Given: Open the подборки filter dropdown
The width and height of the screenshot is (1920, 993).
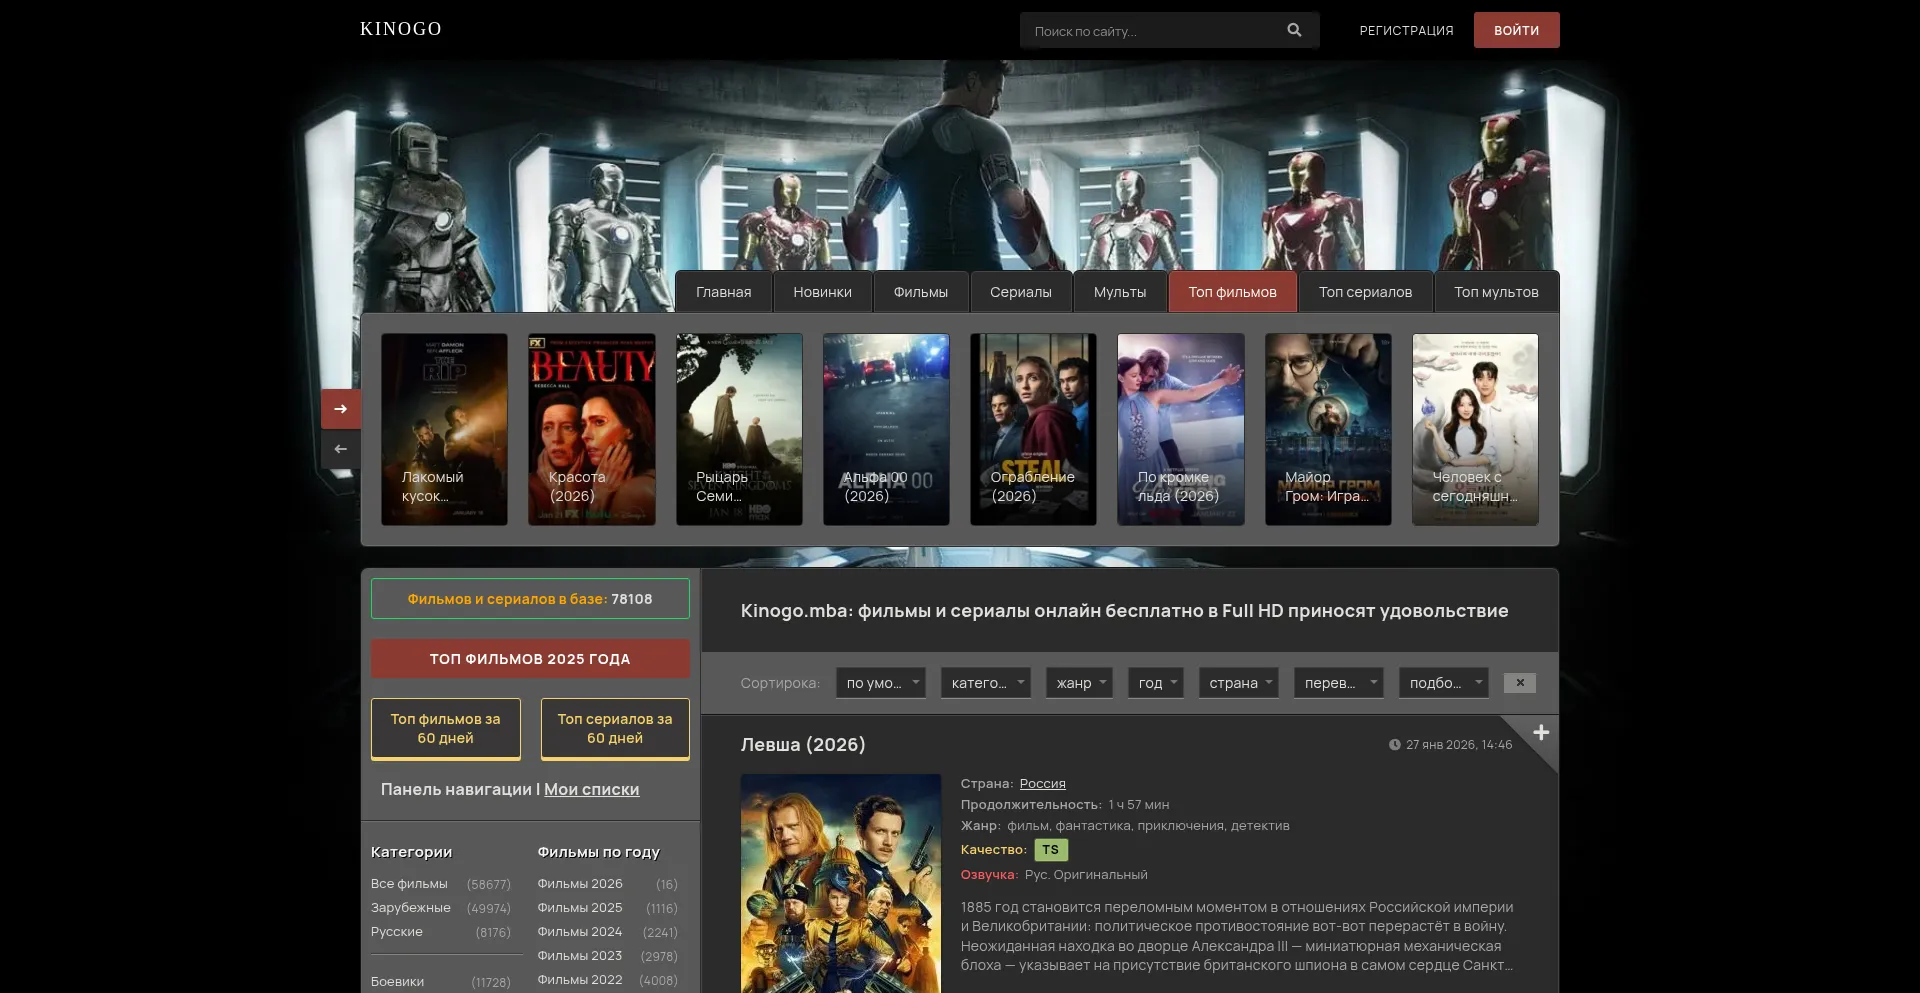Looking at the screenshot, I should [1444, 683].
